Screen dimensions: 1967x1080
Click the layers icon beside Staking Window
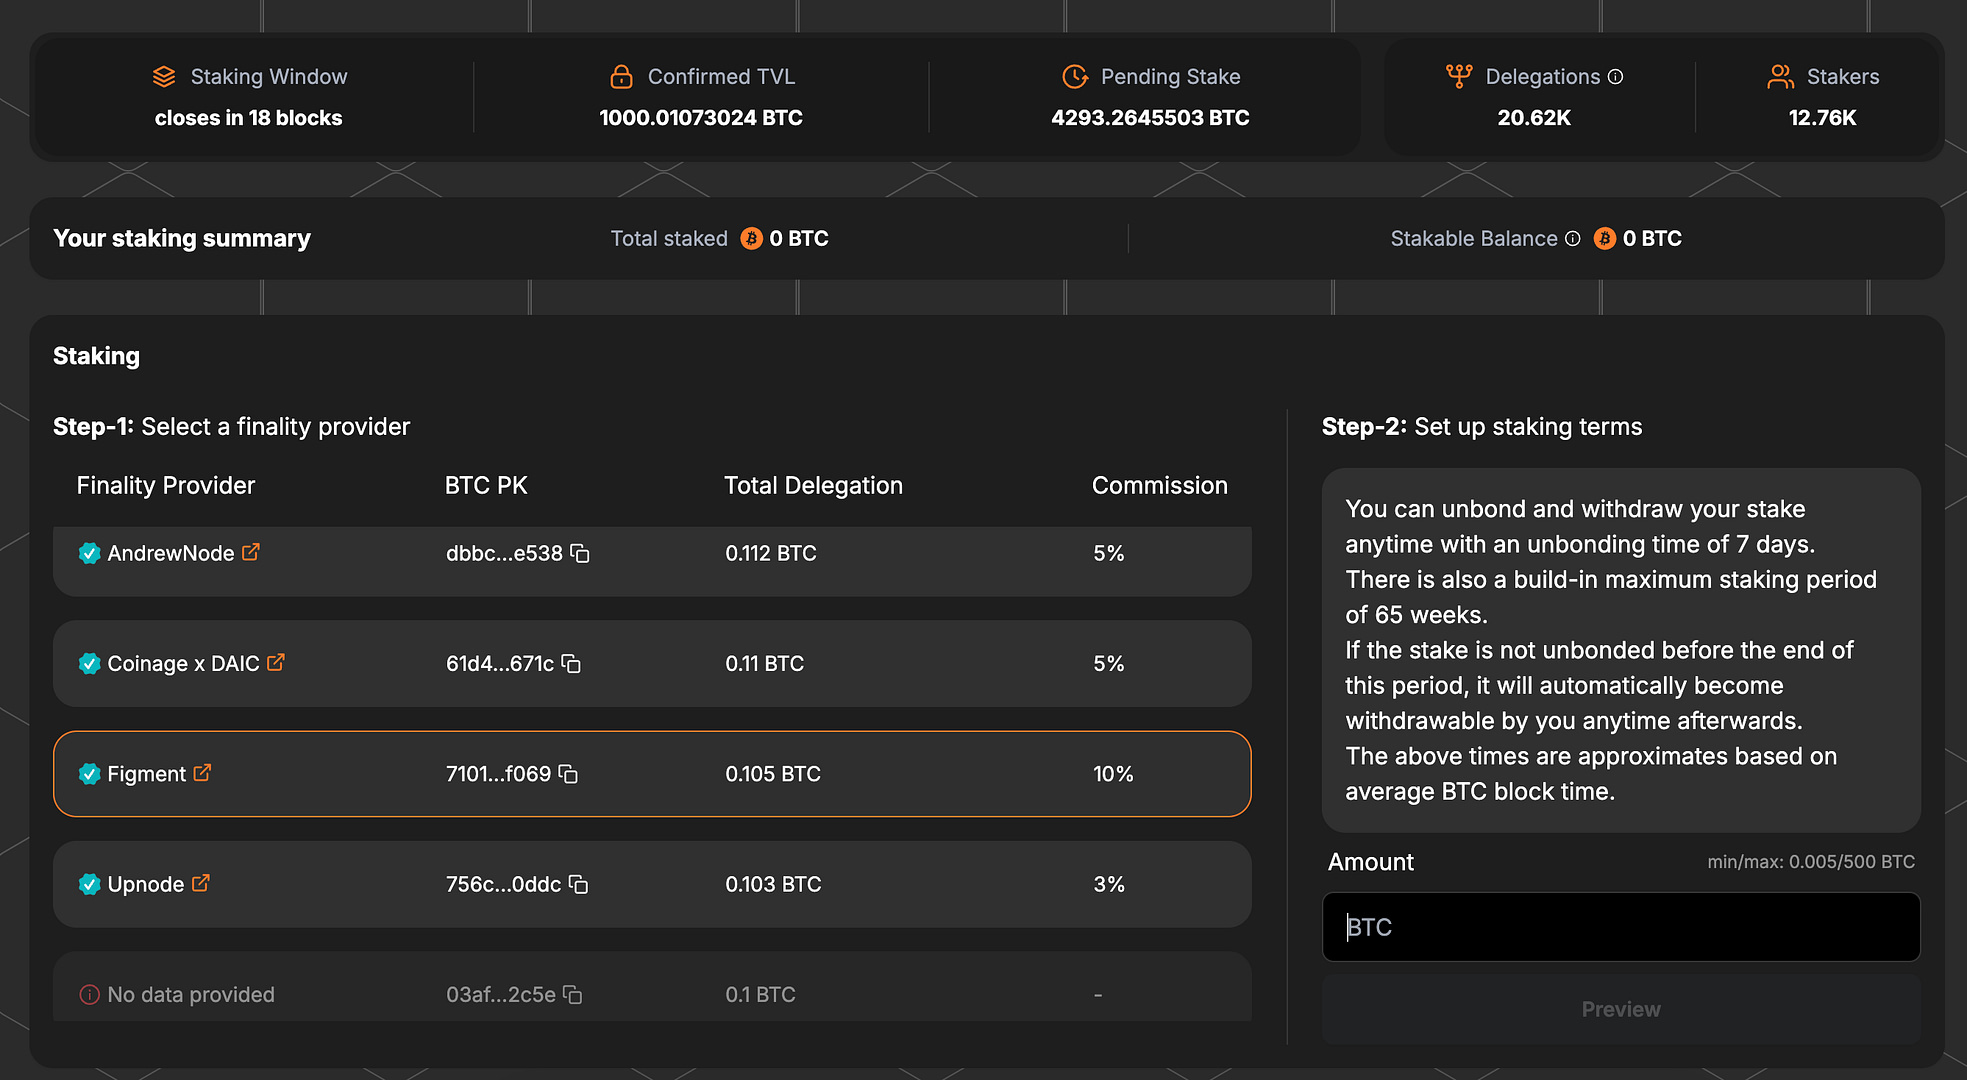pos(164,76)
